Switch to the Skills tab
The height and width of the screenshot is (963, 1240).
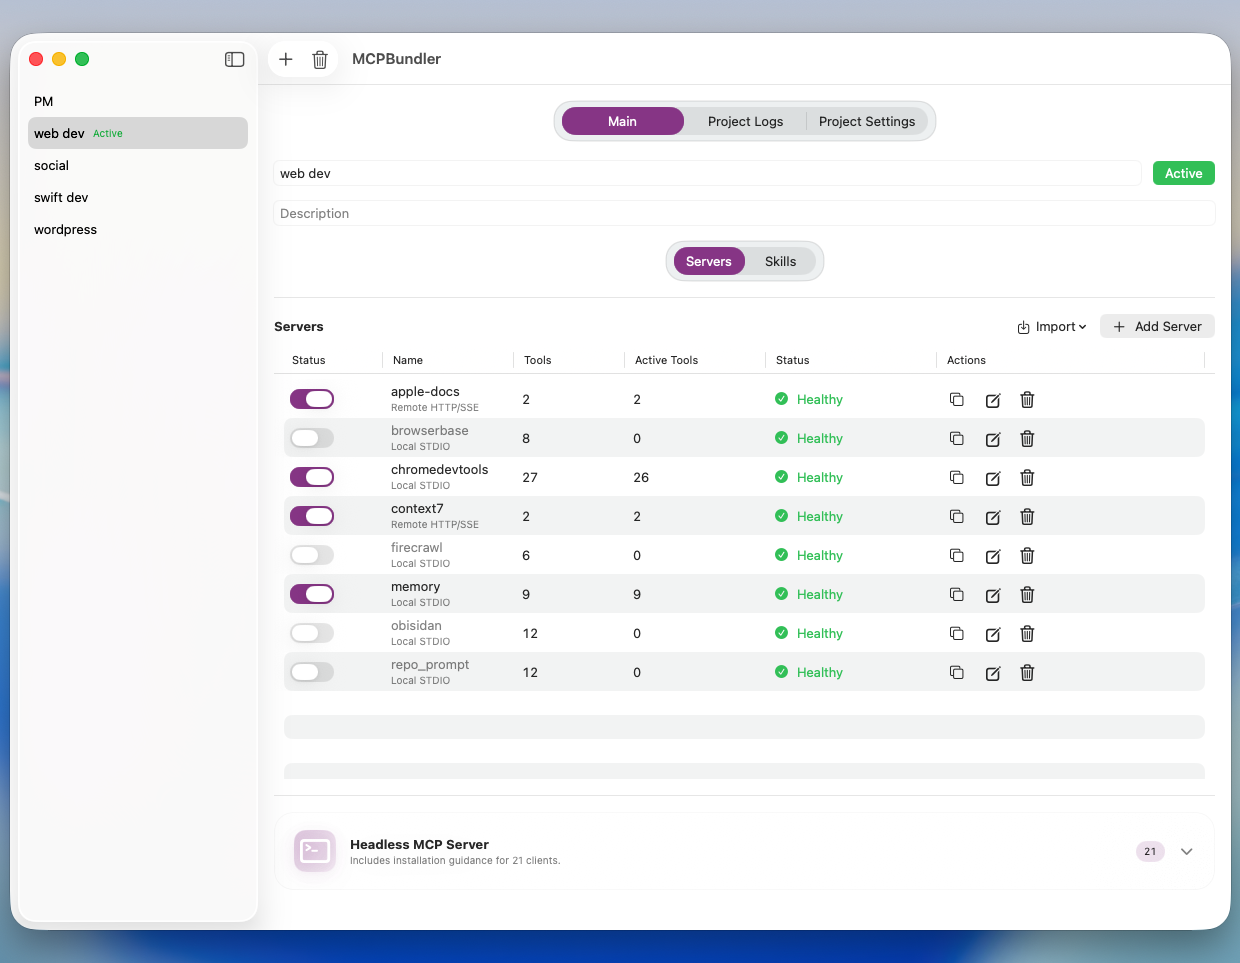click(780, 262)
